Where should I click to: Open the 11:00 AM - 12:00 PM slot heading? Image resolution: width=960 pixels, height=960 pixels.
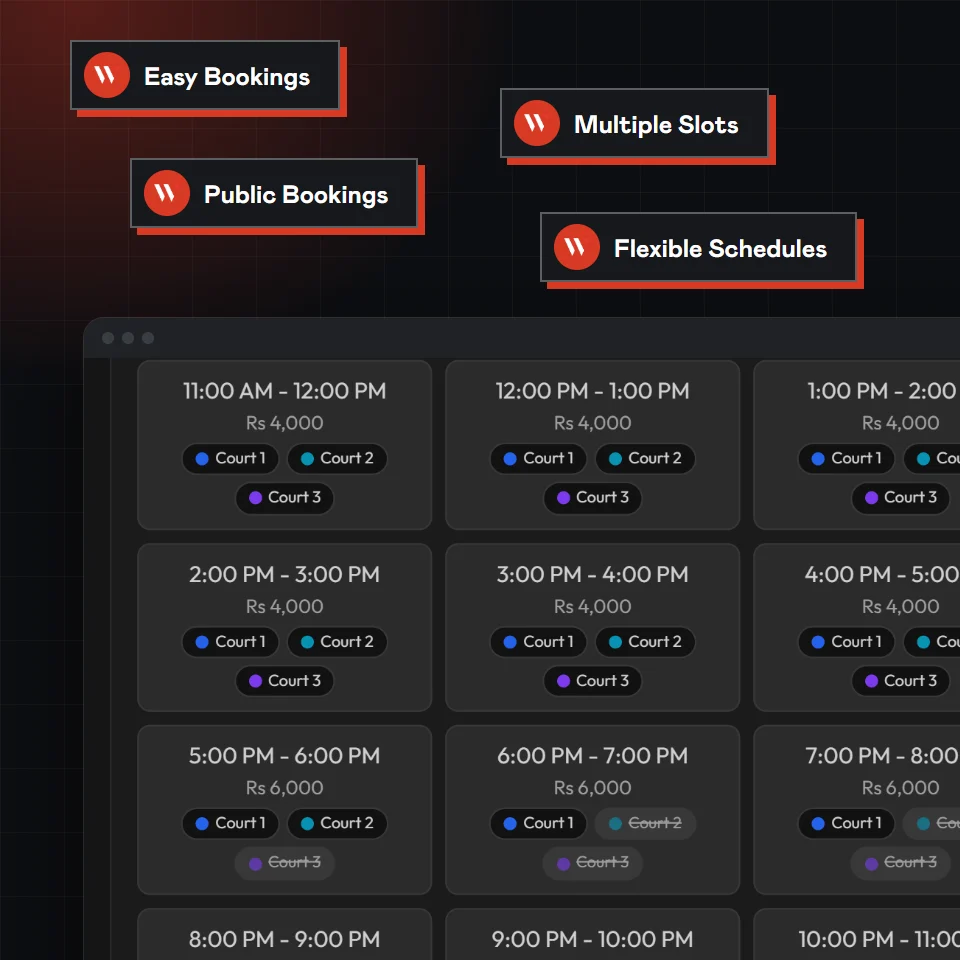pyautogui.click(x=285, y=391)
